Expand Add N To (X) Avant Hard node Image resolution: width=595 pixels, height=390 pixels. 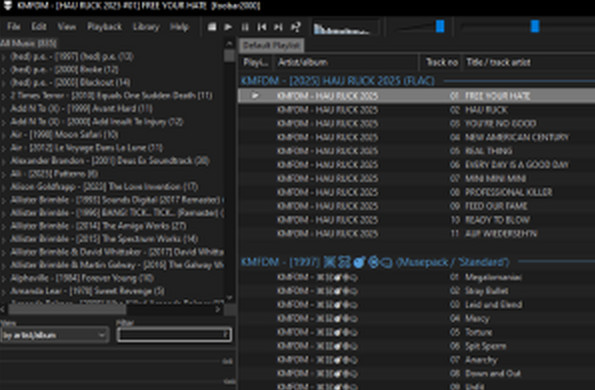3,109
